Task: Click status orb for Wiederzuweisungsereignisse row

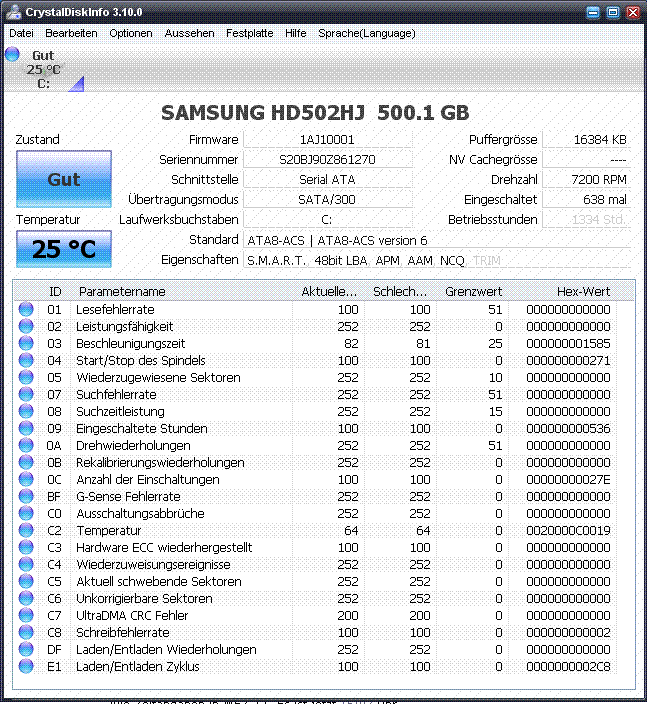Action: pos(26,564)
